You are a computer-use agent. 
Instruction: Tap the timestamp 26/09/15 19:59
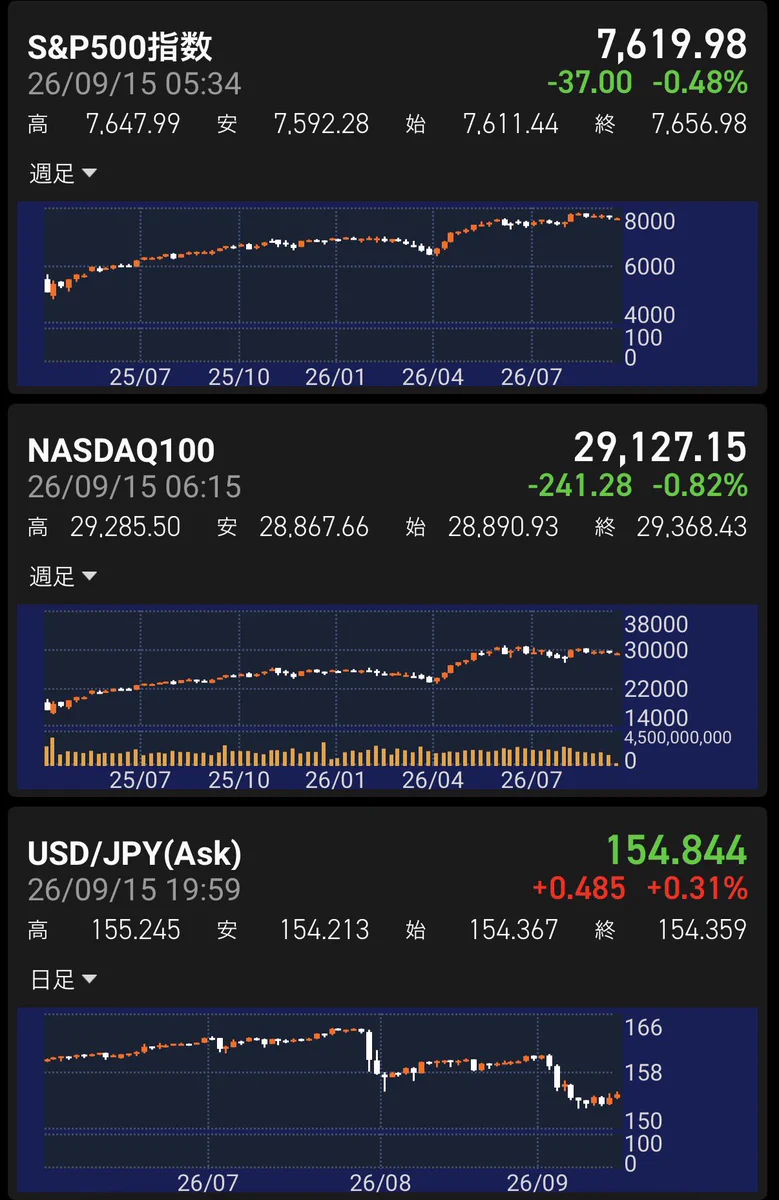point(134,890)
